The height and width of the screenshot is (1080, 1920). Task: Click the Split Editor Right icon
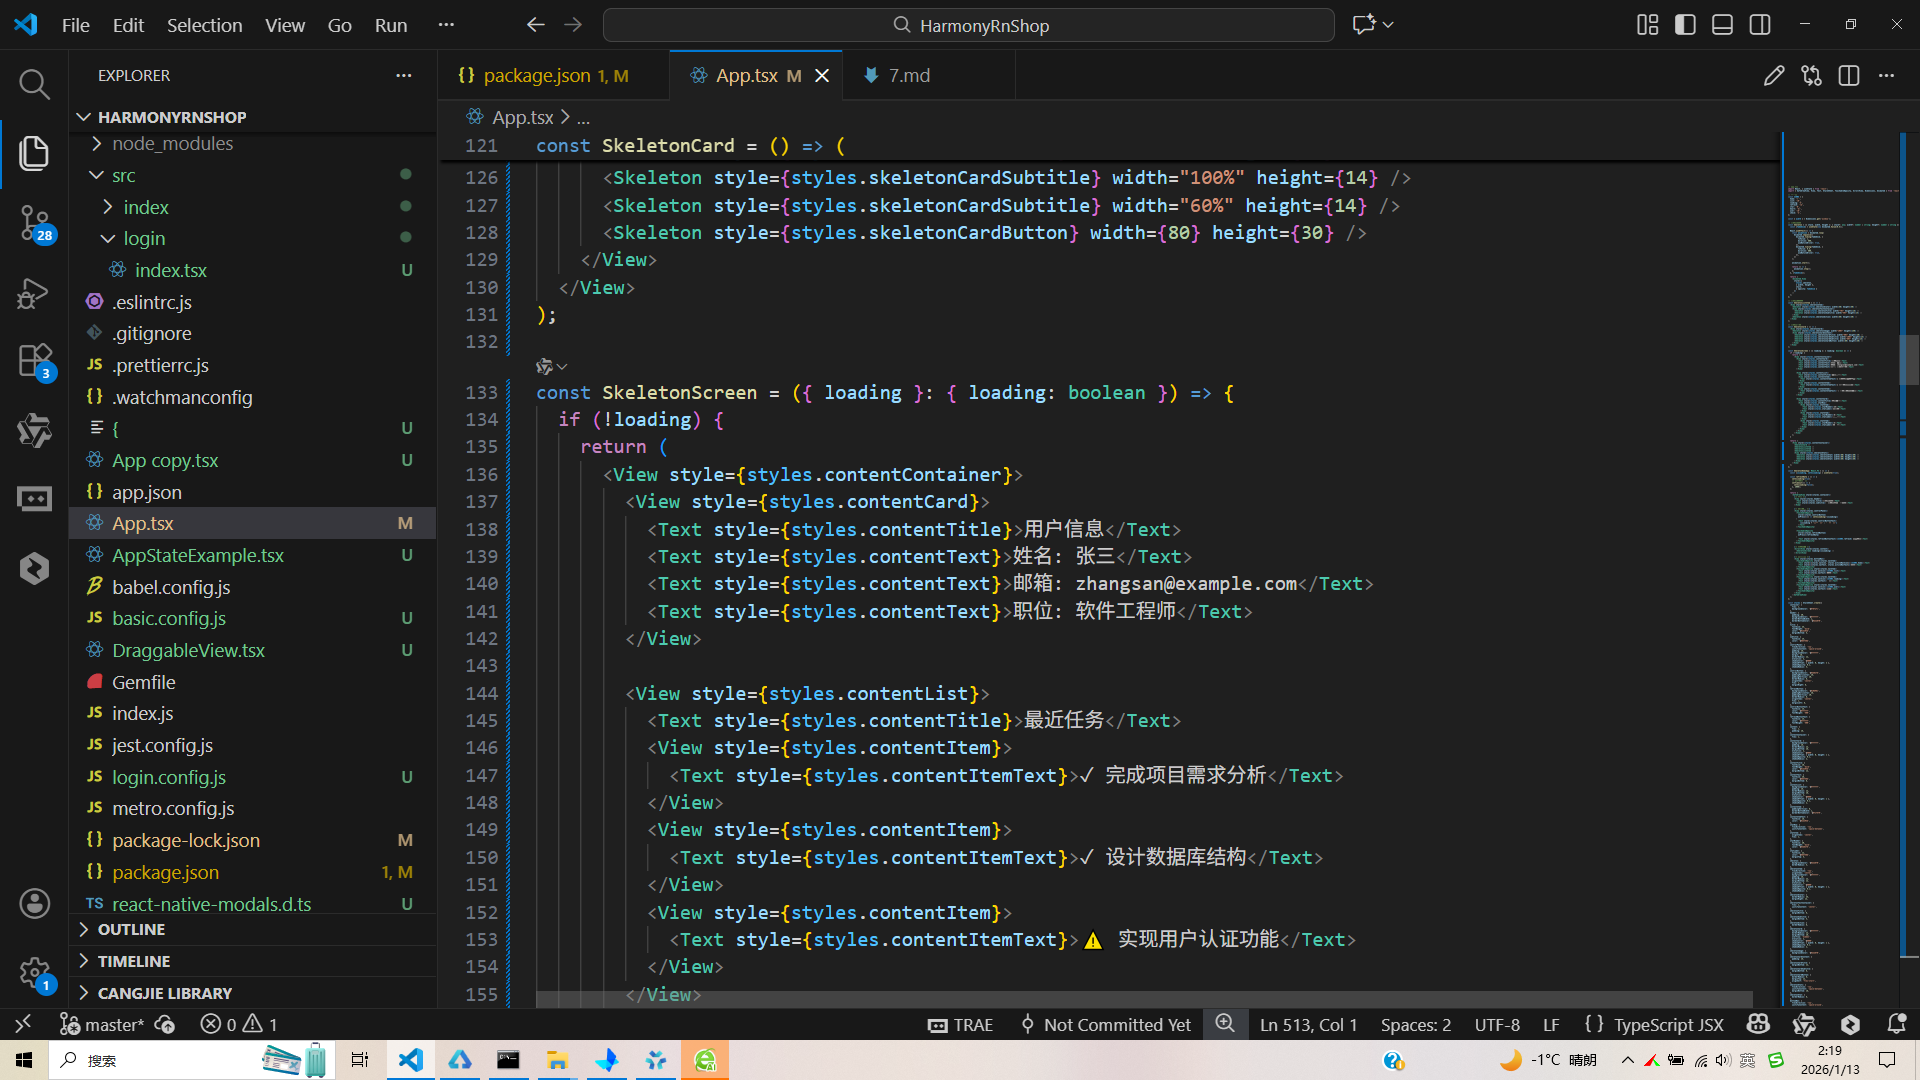[1848, 76]
